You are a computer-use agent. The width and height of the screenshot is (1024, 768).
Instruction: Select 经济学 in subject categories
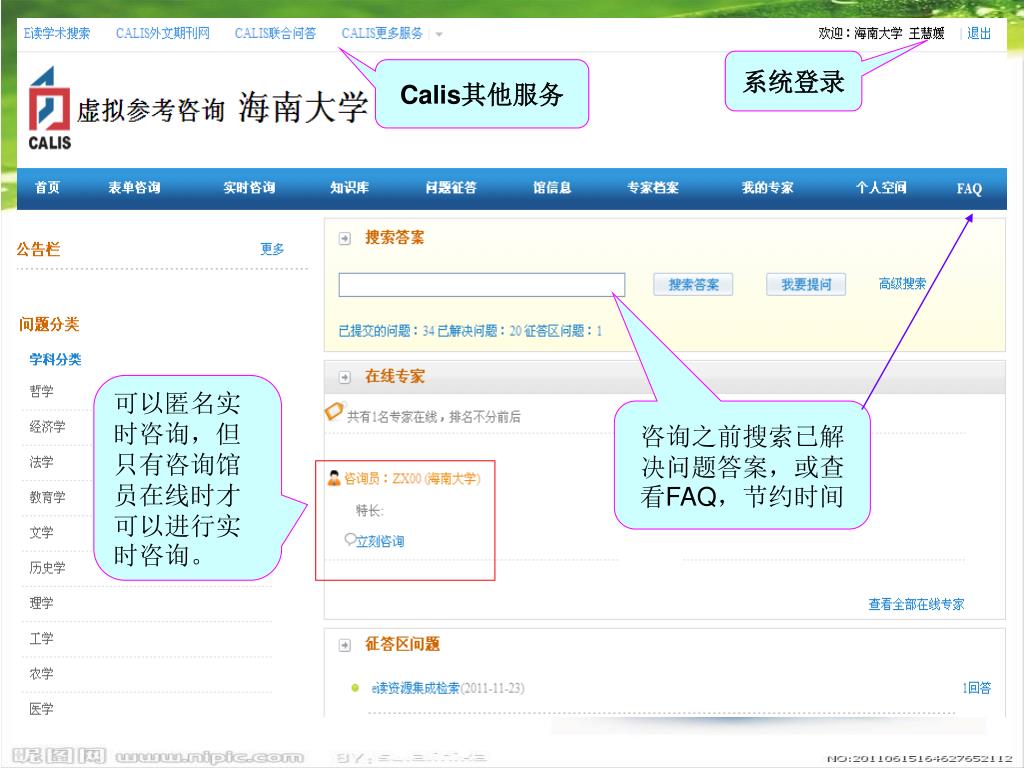47,427
